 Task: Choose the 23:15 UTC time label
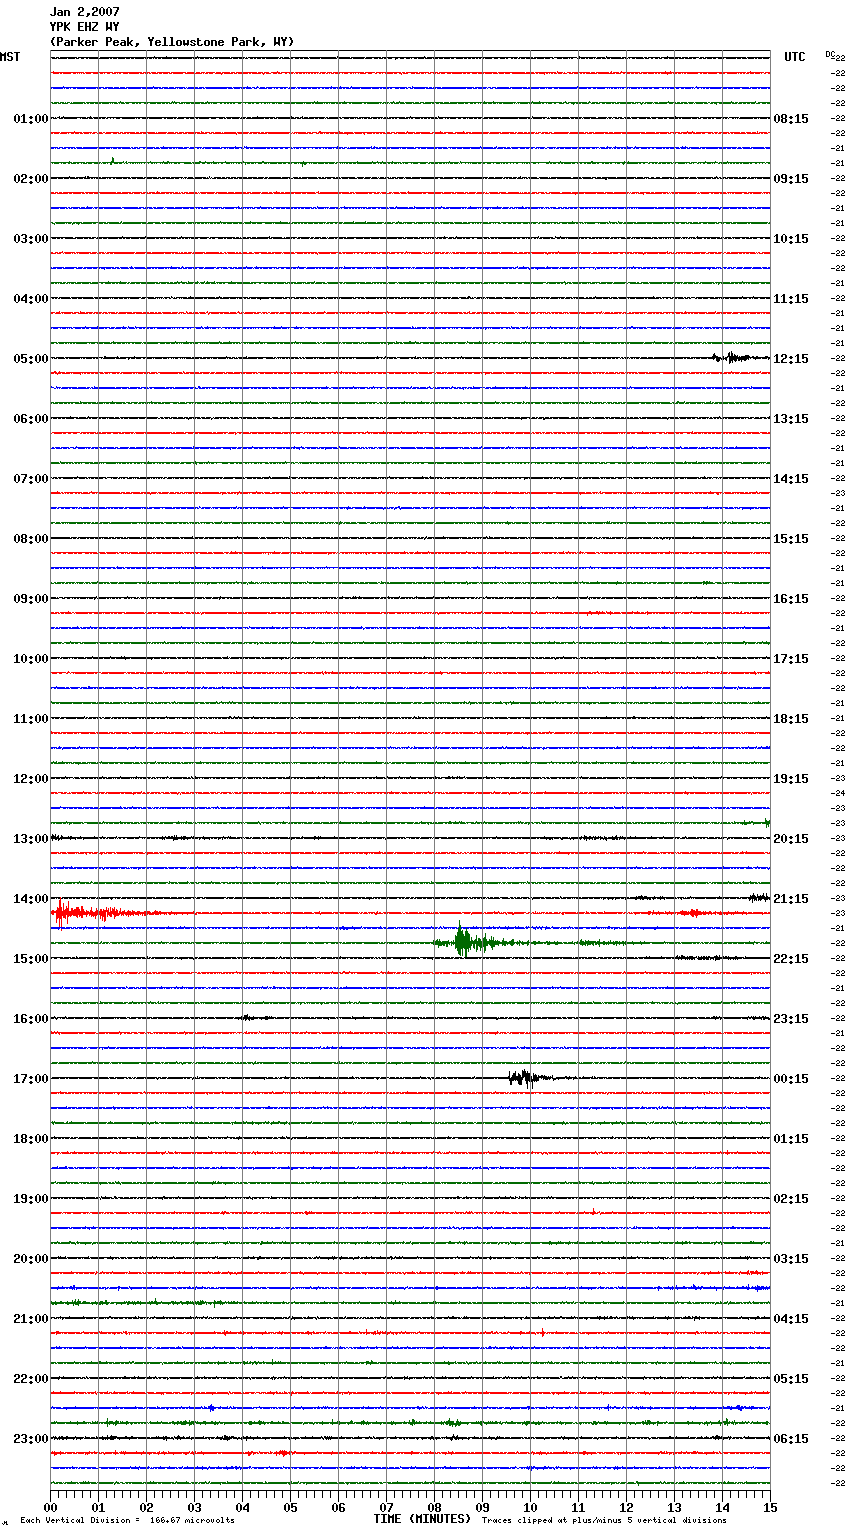click(791, 1019)
